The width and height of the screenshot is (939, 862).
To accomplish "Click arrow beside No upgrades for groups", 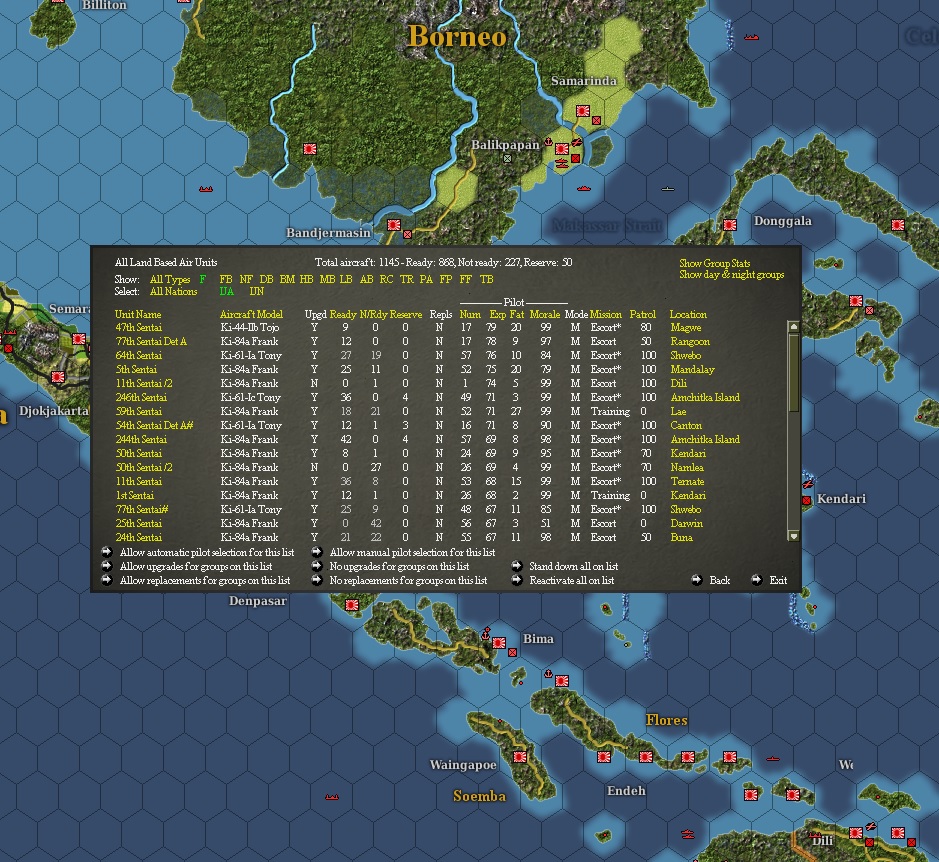I will pos(317,565).
